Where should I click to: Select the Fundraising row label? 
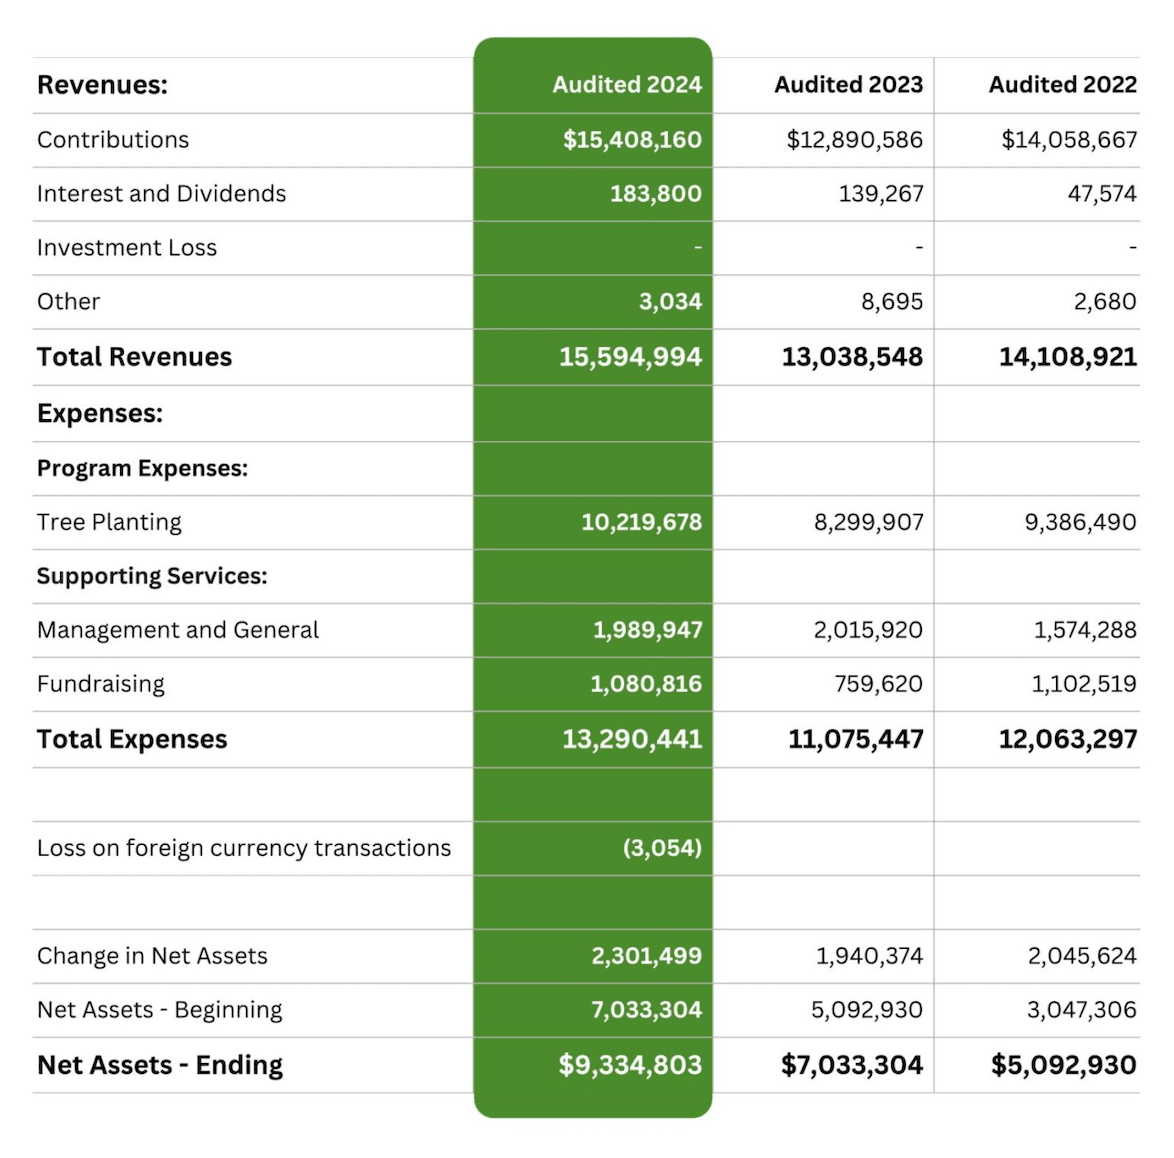point(101,684)
